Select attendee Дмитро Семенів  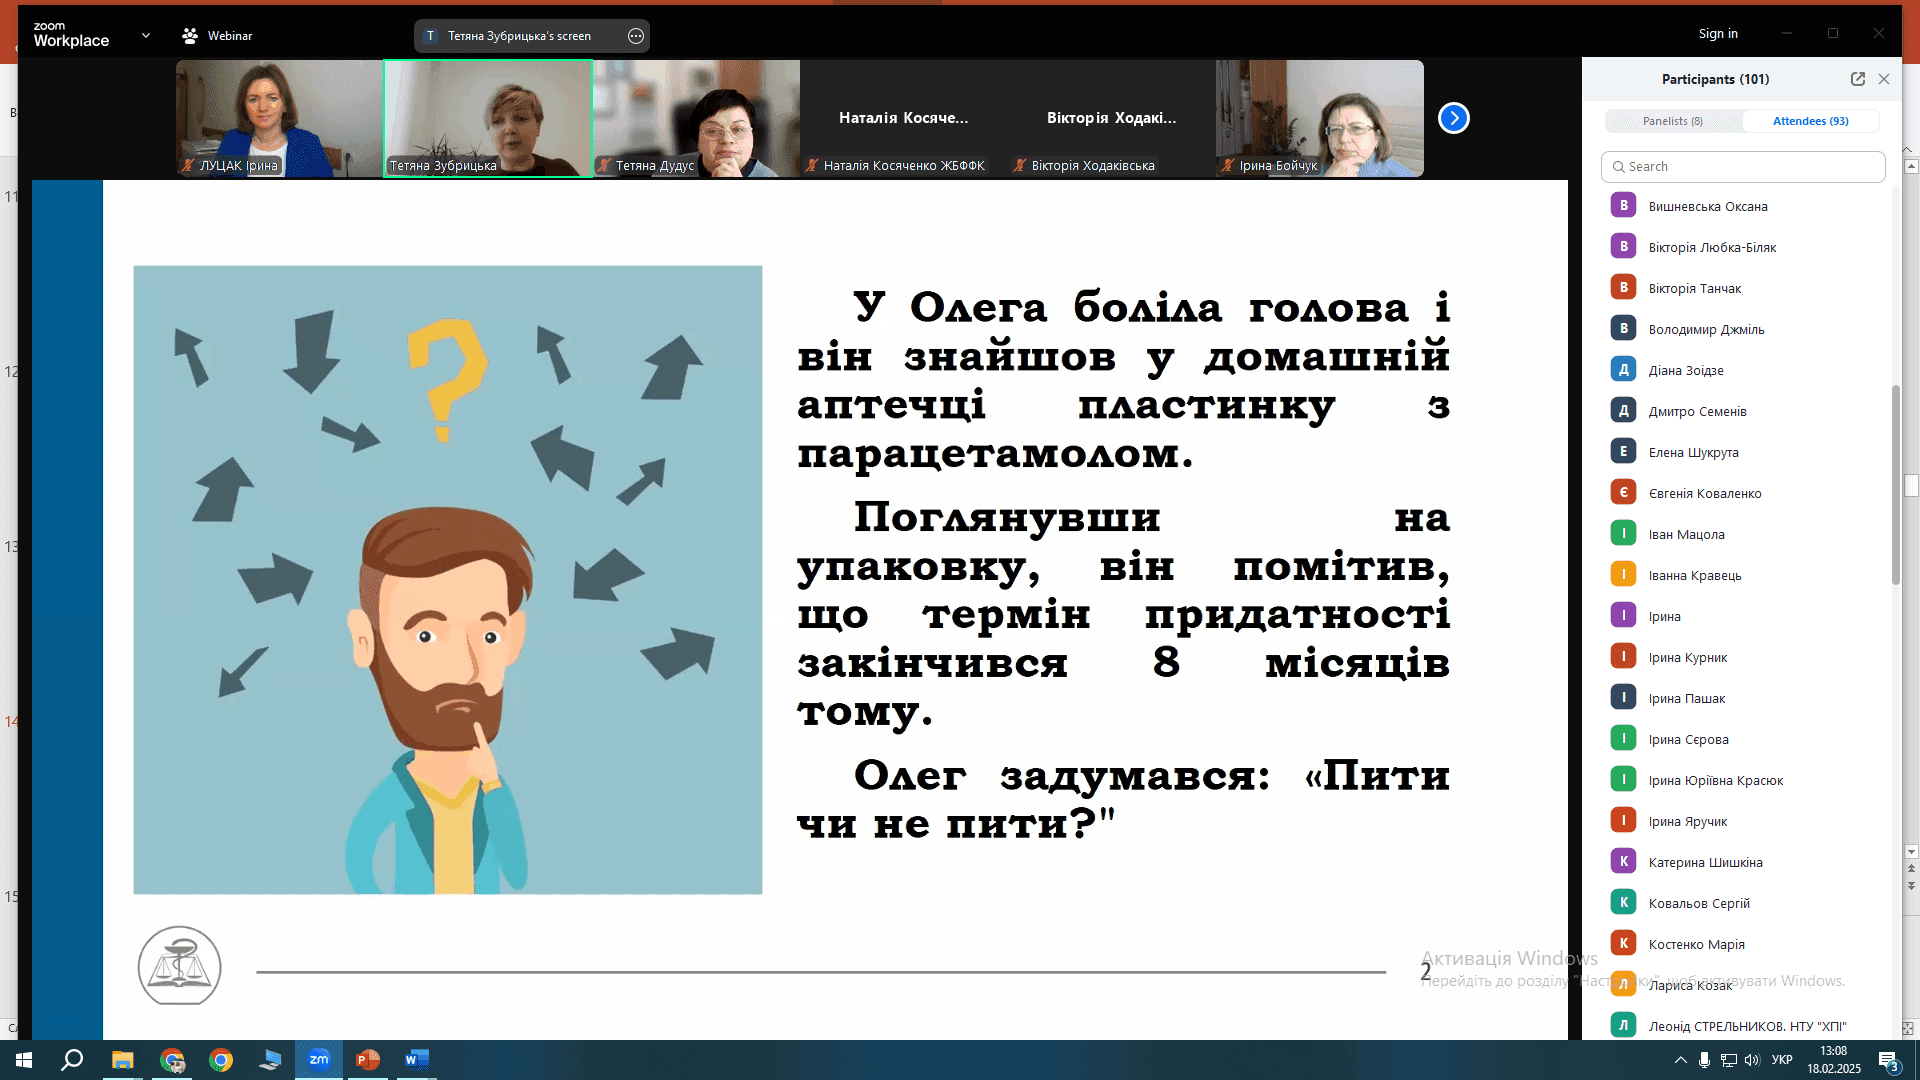click(1745, 411)
